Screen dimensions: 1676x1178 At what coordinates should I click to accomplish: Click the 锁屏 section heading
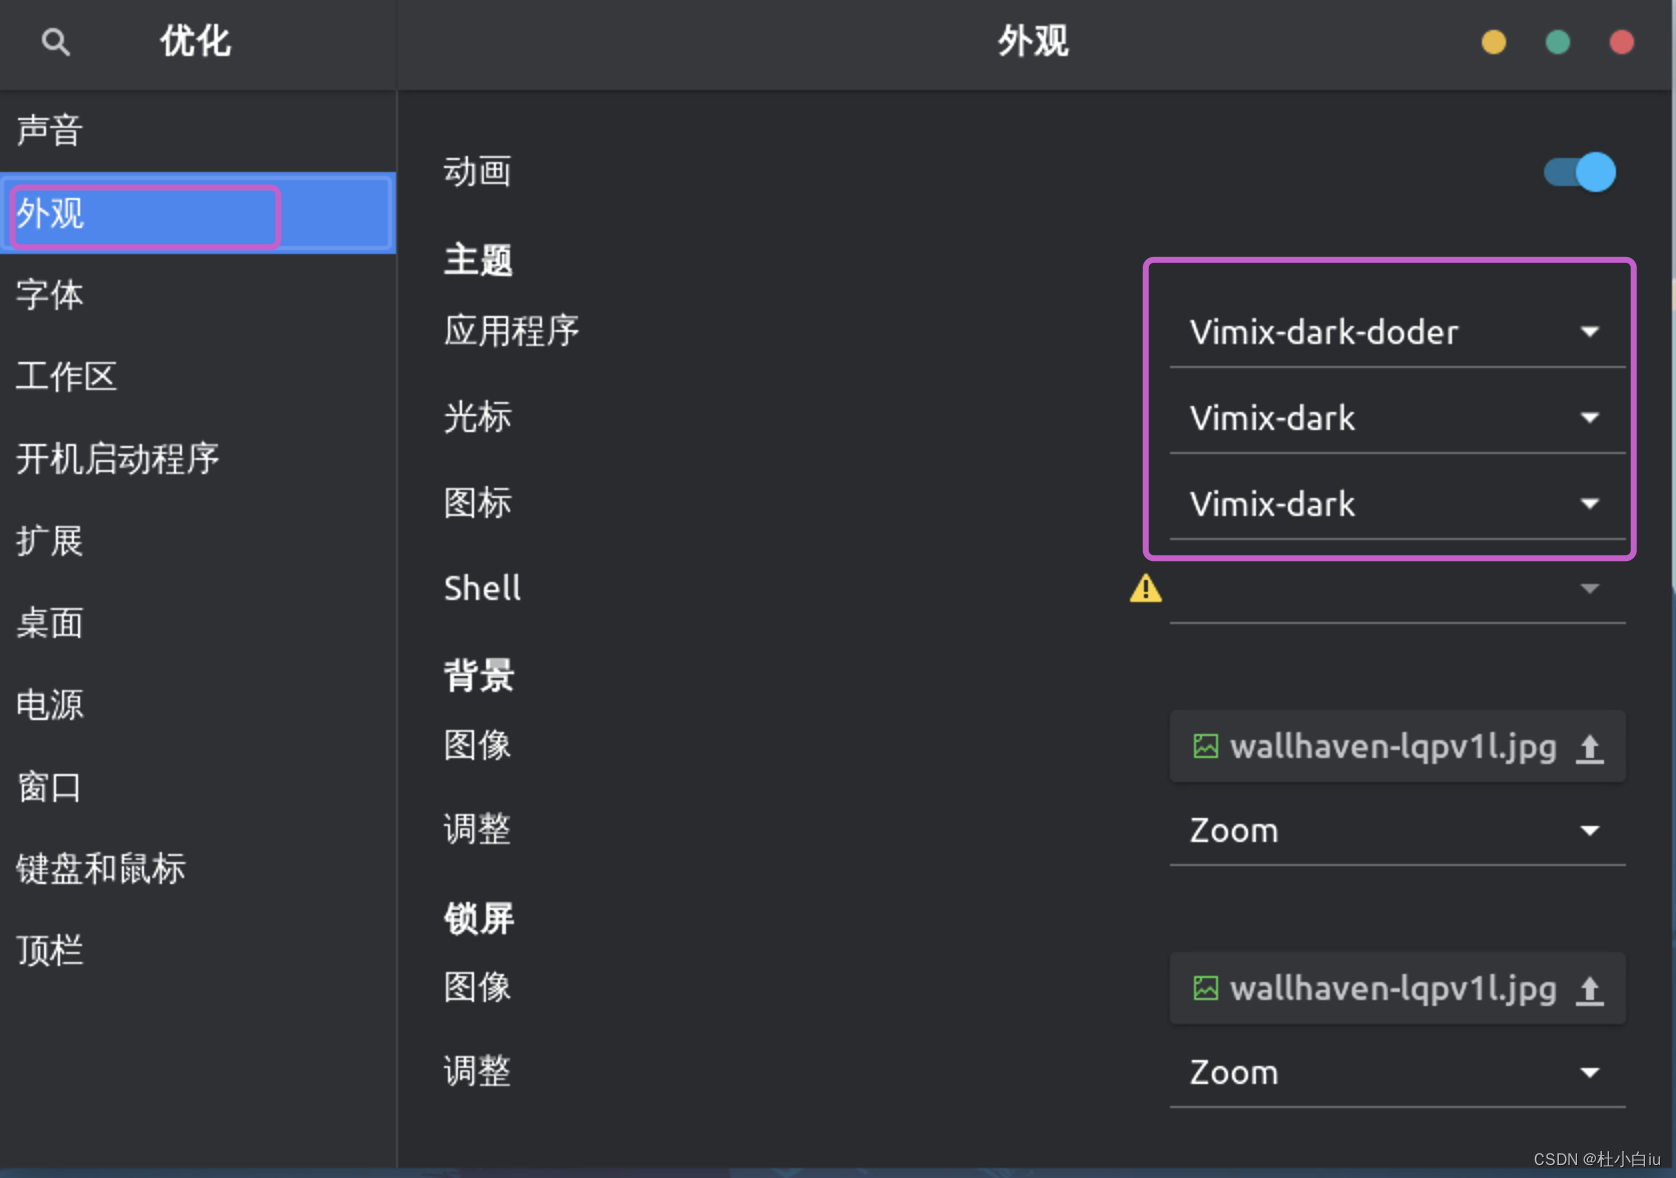click(479, 918)
